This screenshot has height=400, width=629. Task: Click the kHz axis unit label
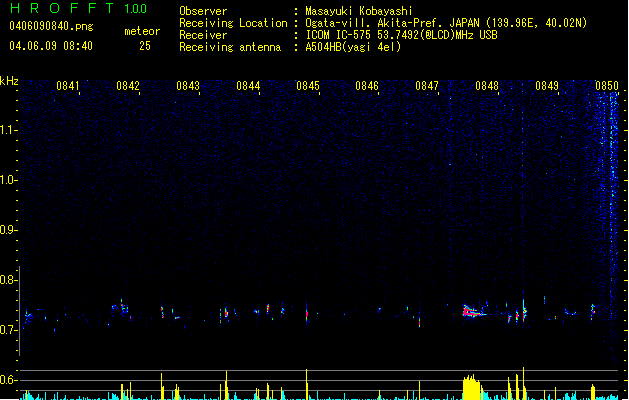[x=9, y=81]
